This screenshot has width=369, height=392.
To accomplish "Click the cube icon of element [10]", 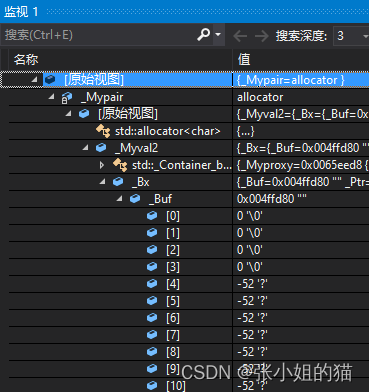I will click(152, 385).
